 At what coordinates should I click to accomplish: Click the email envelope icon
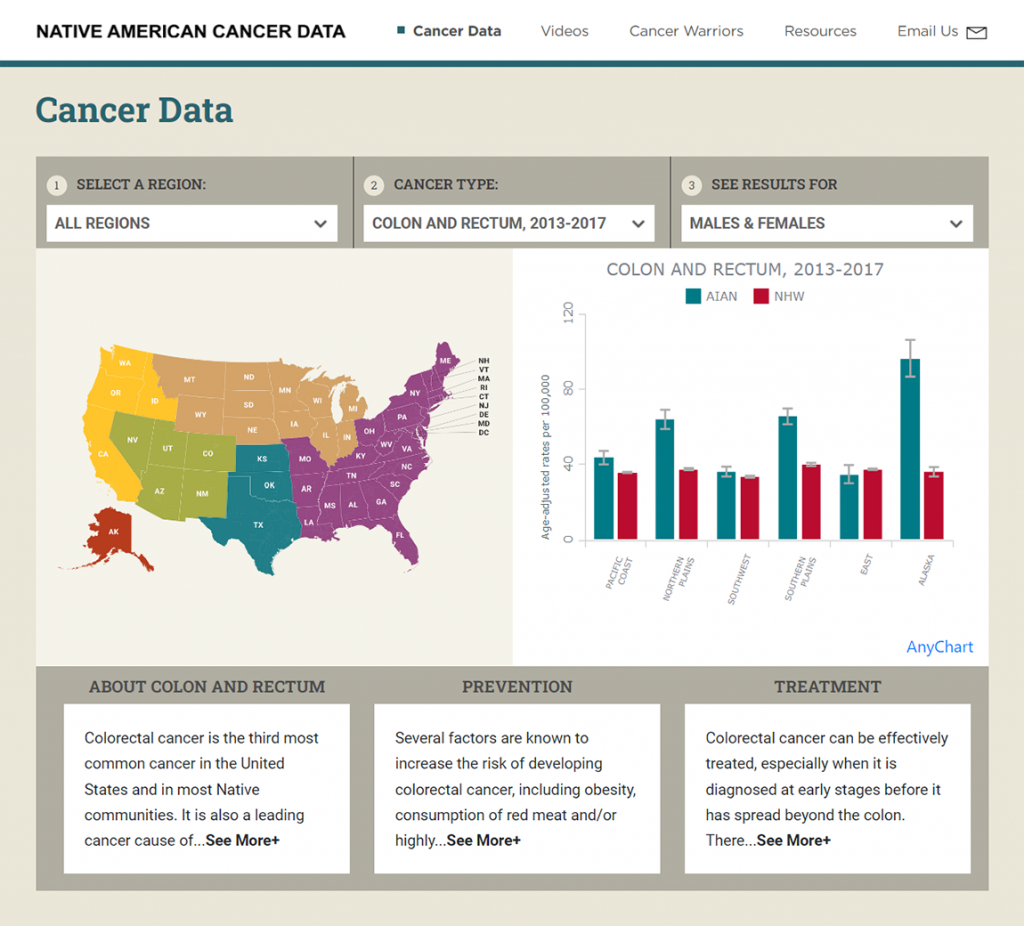click(x=975, y=31)
